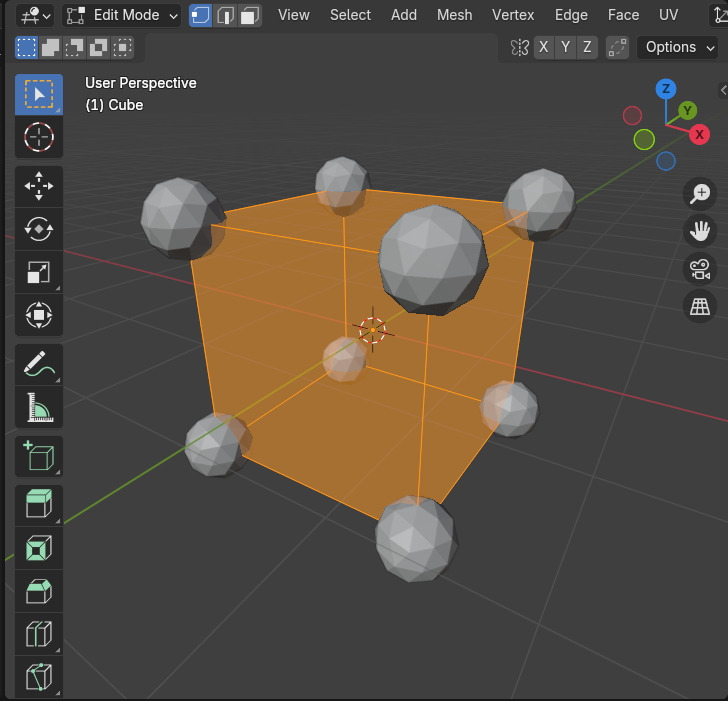Pick the Knife tool
This screenshot has width=728, height=701.
[39, 676]
